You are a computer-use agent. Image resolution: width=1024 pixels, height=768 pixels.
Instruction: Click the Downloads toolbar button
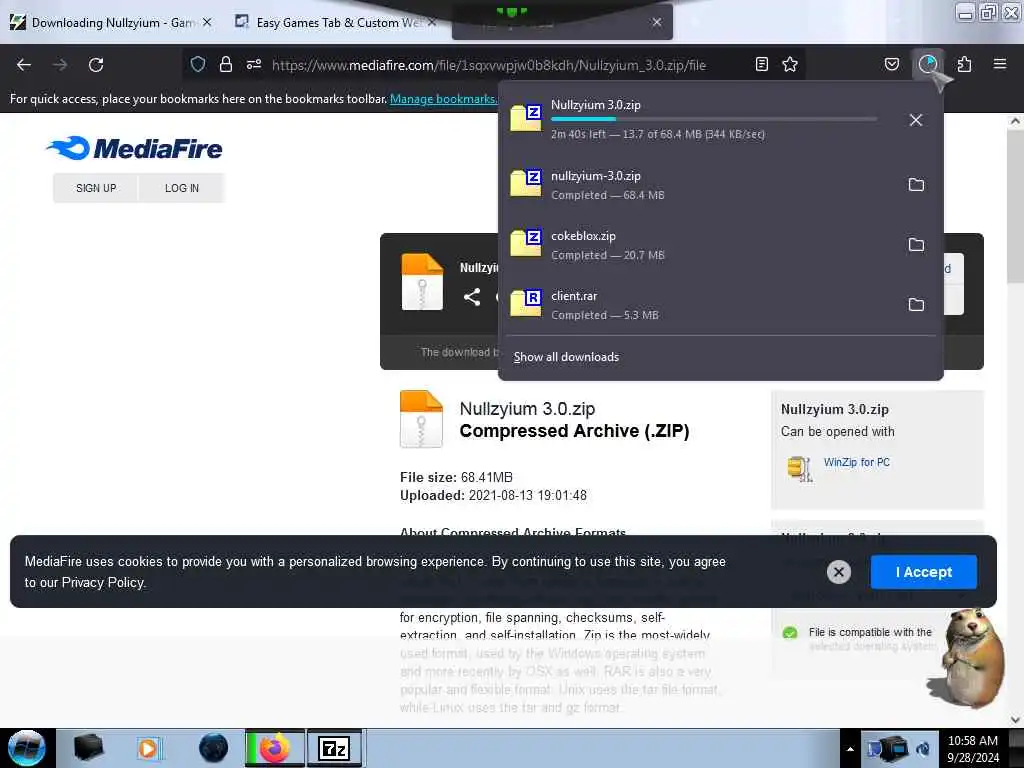pyautogui.click(x=928, y=64)
